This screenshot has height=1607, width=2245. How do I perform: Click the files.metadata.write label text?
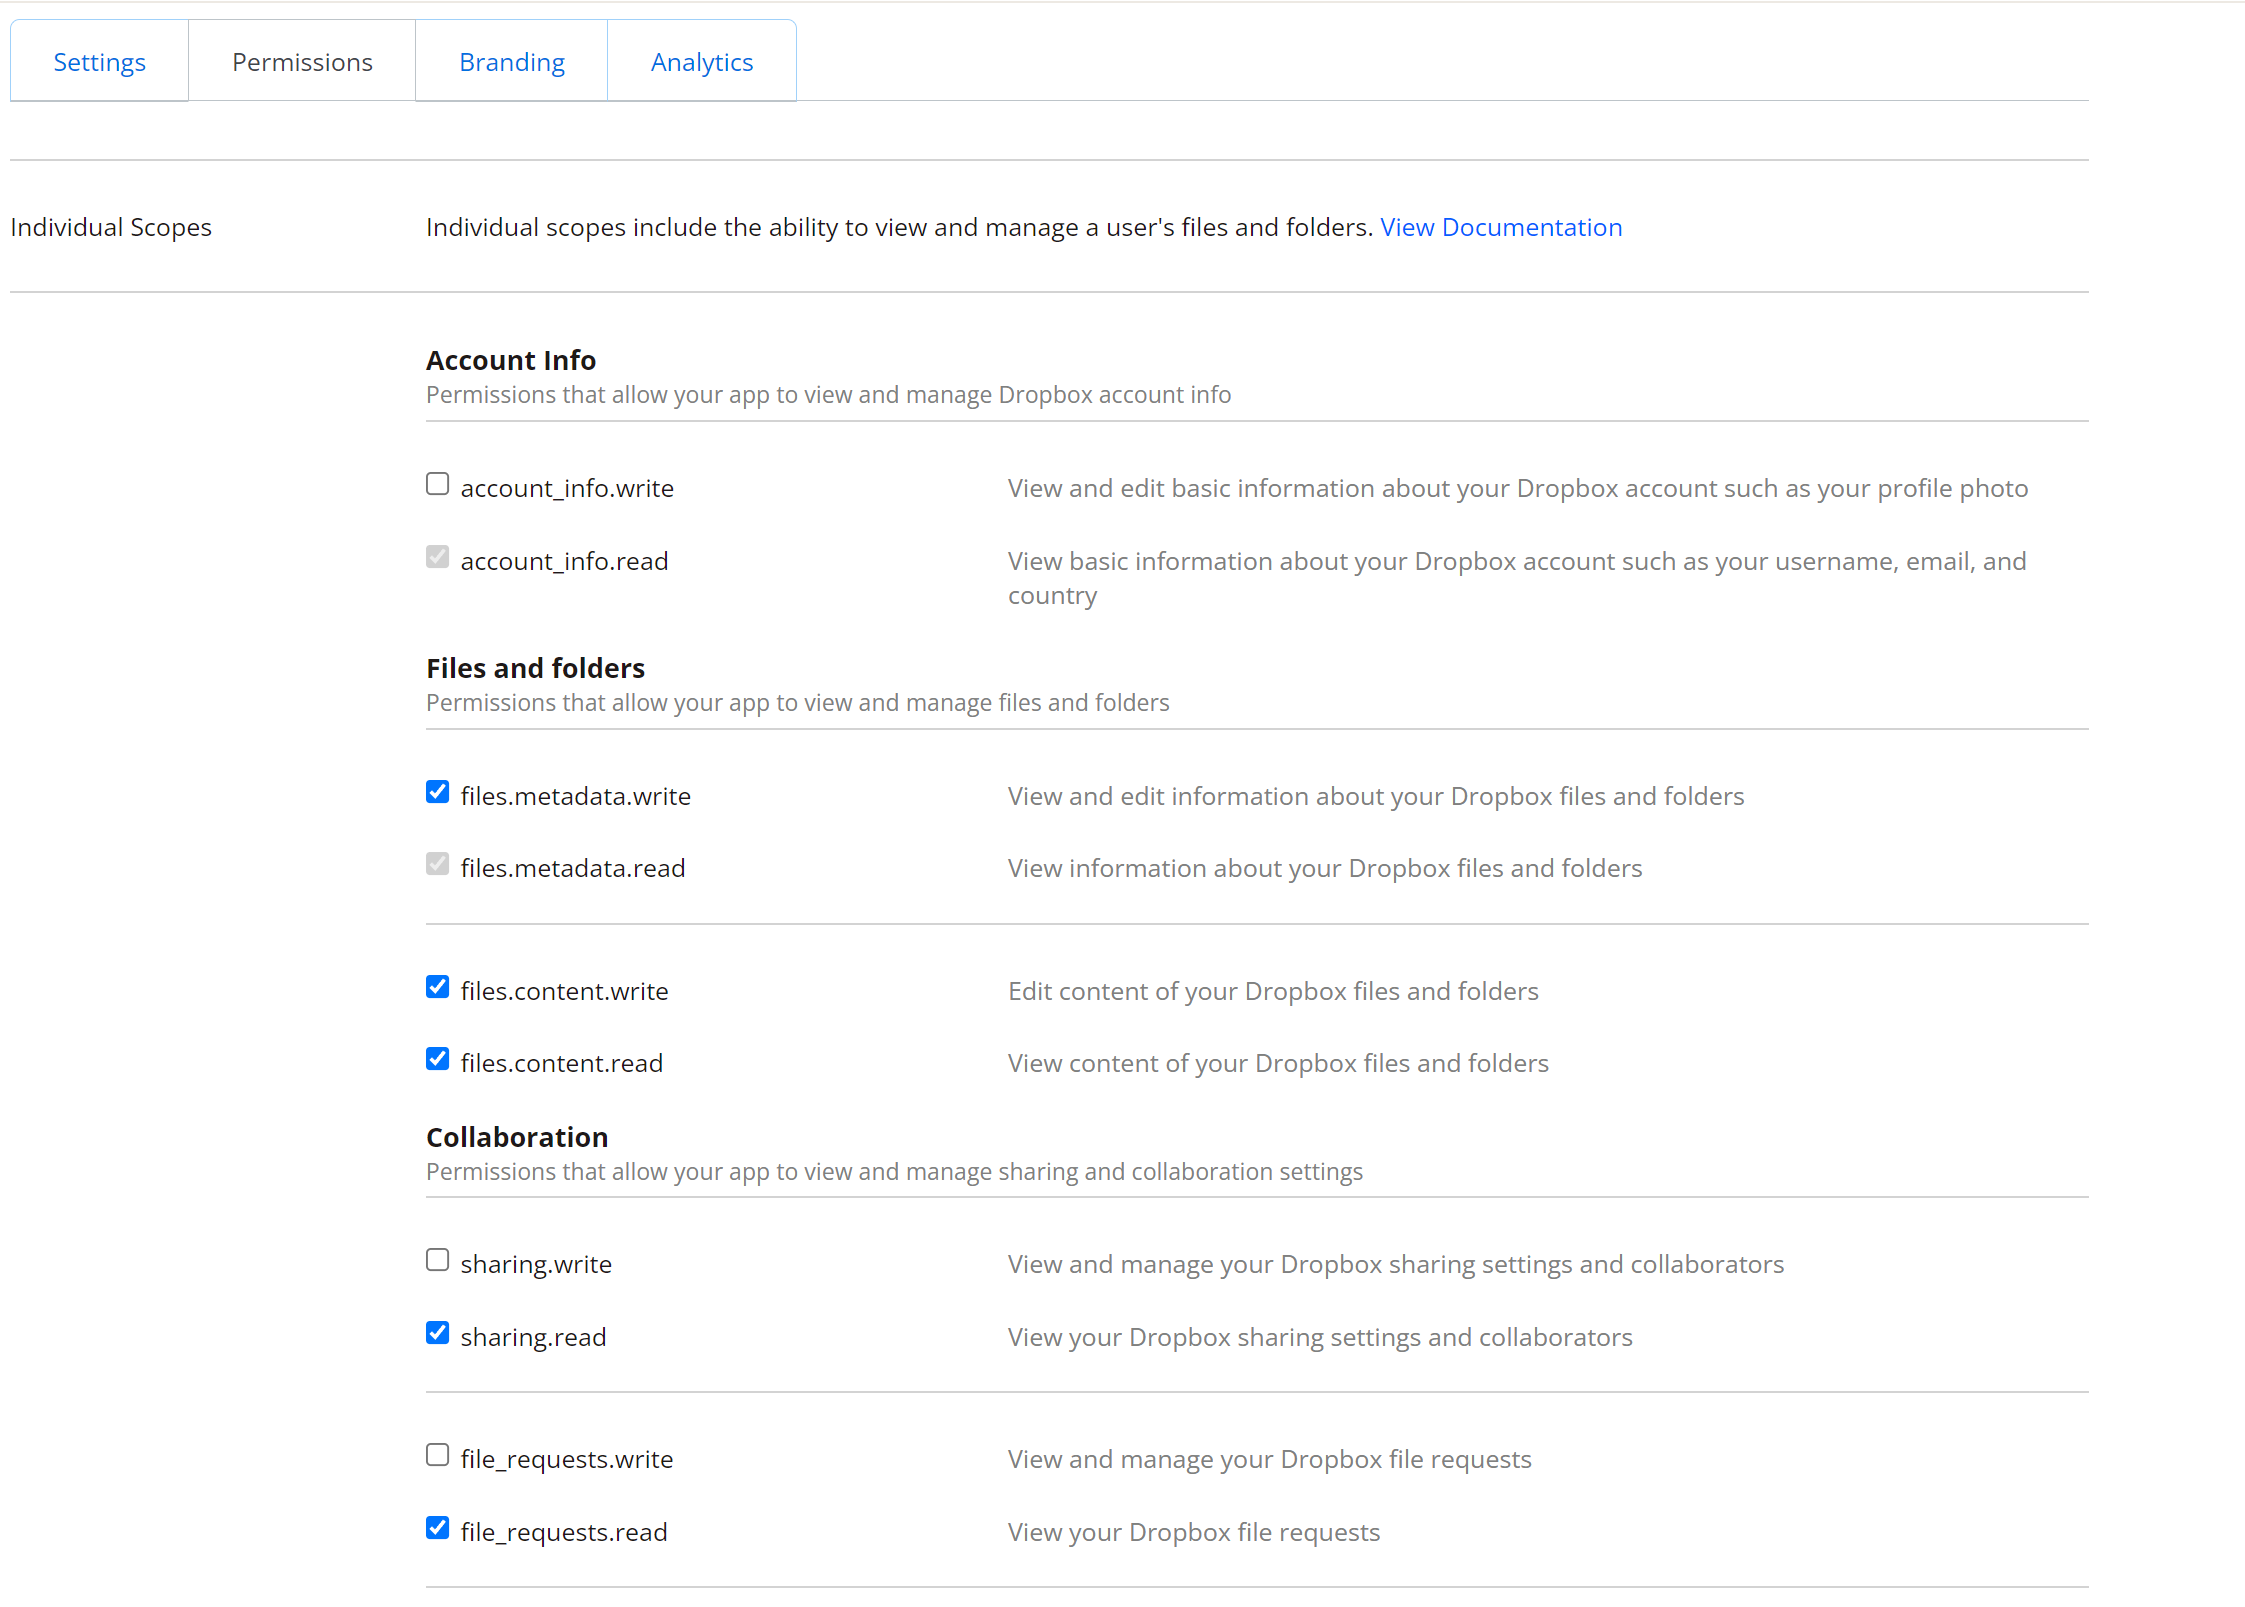pyautogui.click(x=575, y=796)
